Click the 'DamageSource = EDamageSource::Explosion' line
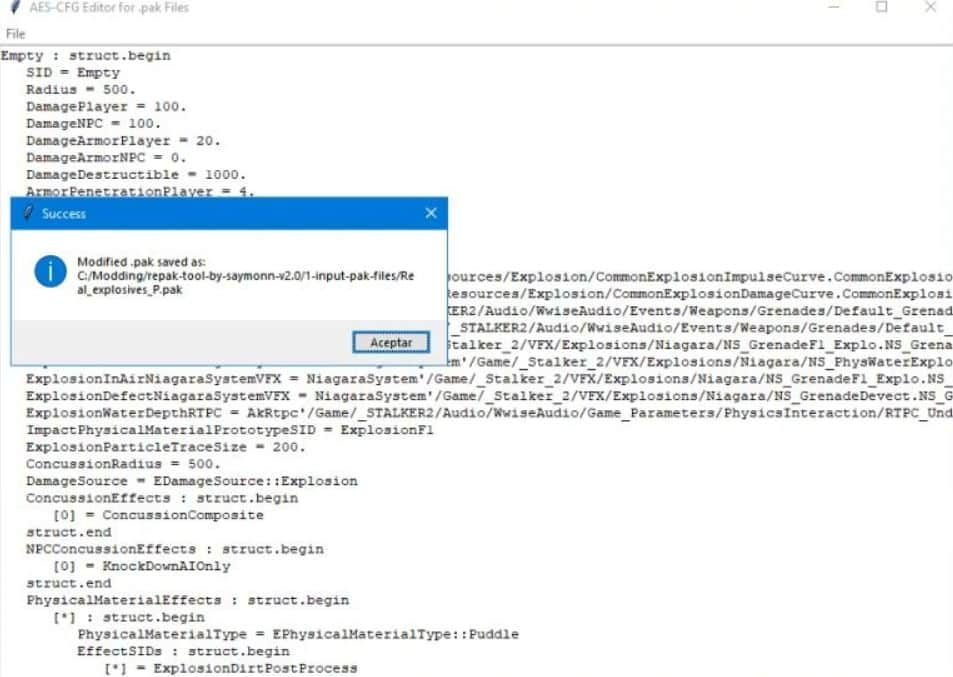The image size is (953, 677). point(191,481)
